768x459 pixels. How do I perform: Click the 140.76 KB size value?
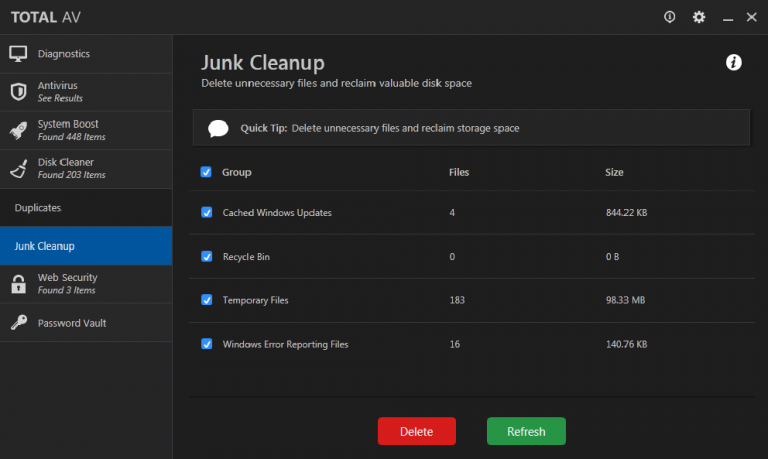coord(626,344)
